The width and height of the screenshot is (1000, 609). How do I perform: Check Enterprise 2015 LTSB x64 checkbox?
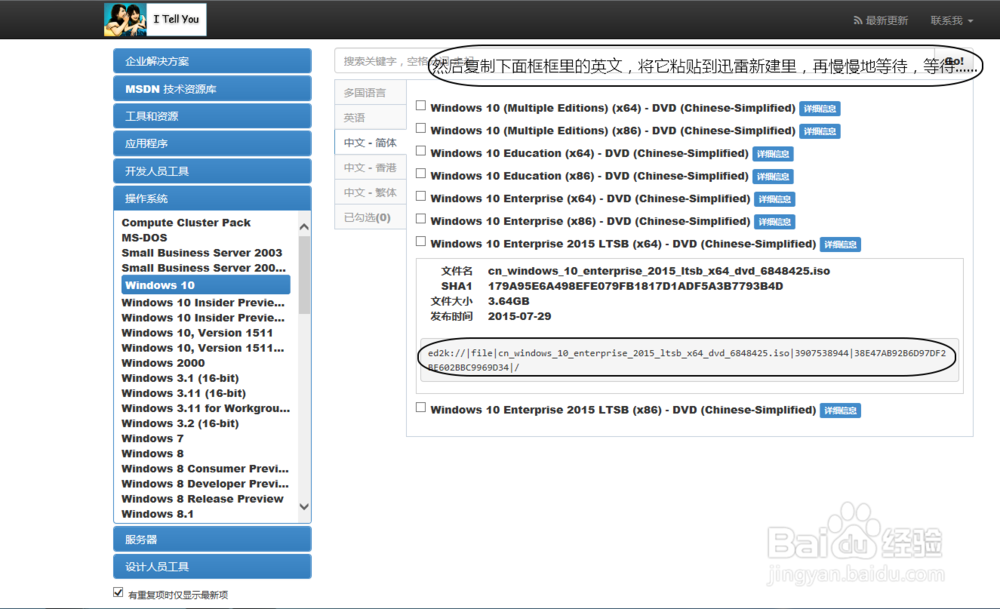421,241
